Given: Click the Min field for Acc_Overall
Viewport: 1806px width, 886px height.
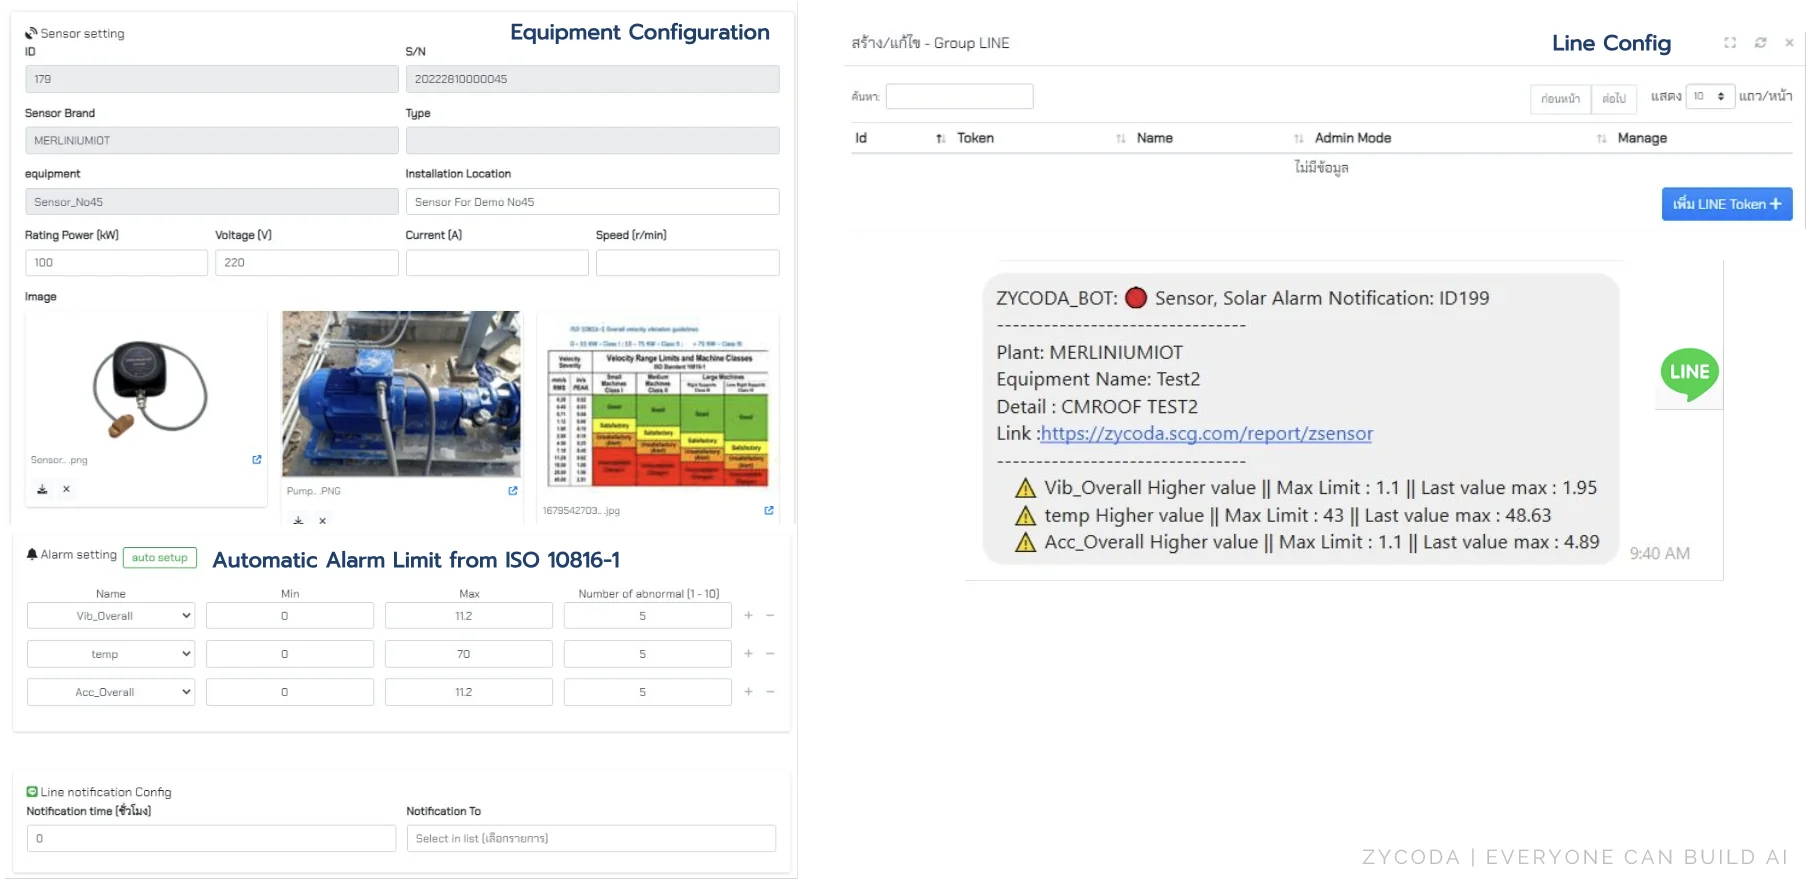Looking at the screenshot, I should tap(289, 692).
